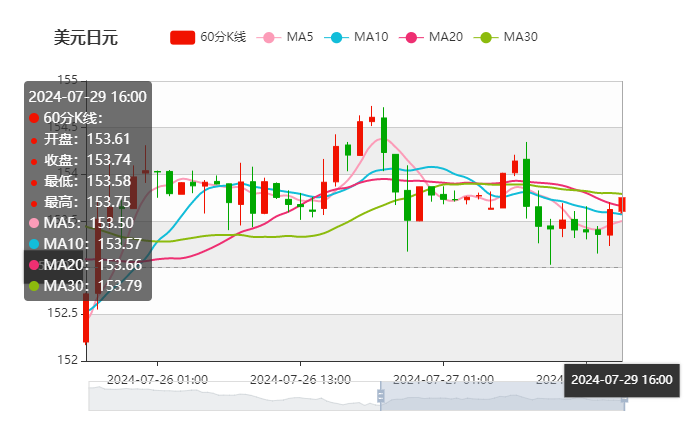Click the long red candlestick at 152.5
The width and height of the screenshot is (689, 427).
coord(86,318)
